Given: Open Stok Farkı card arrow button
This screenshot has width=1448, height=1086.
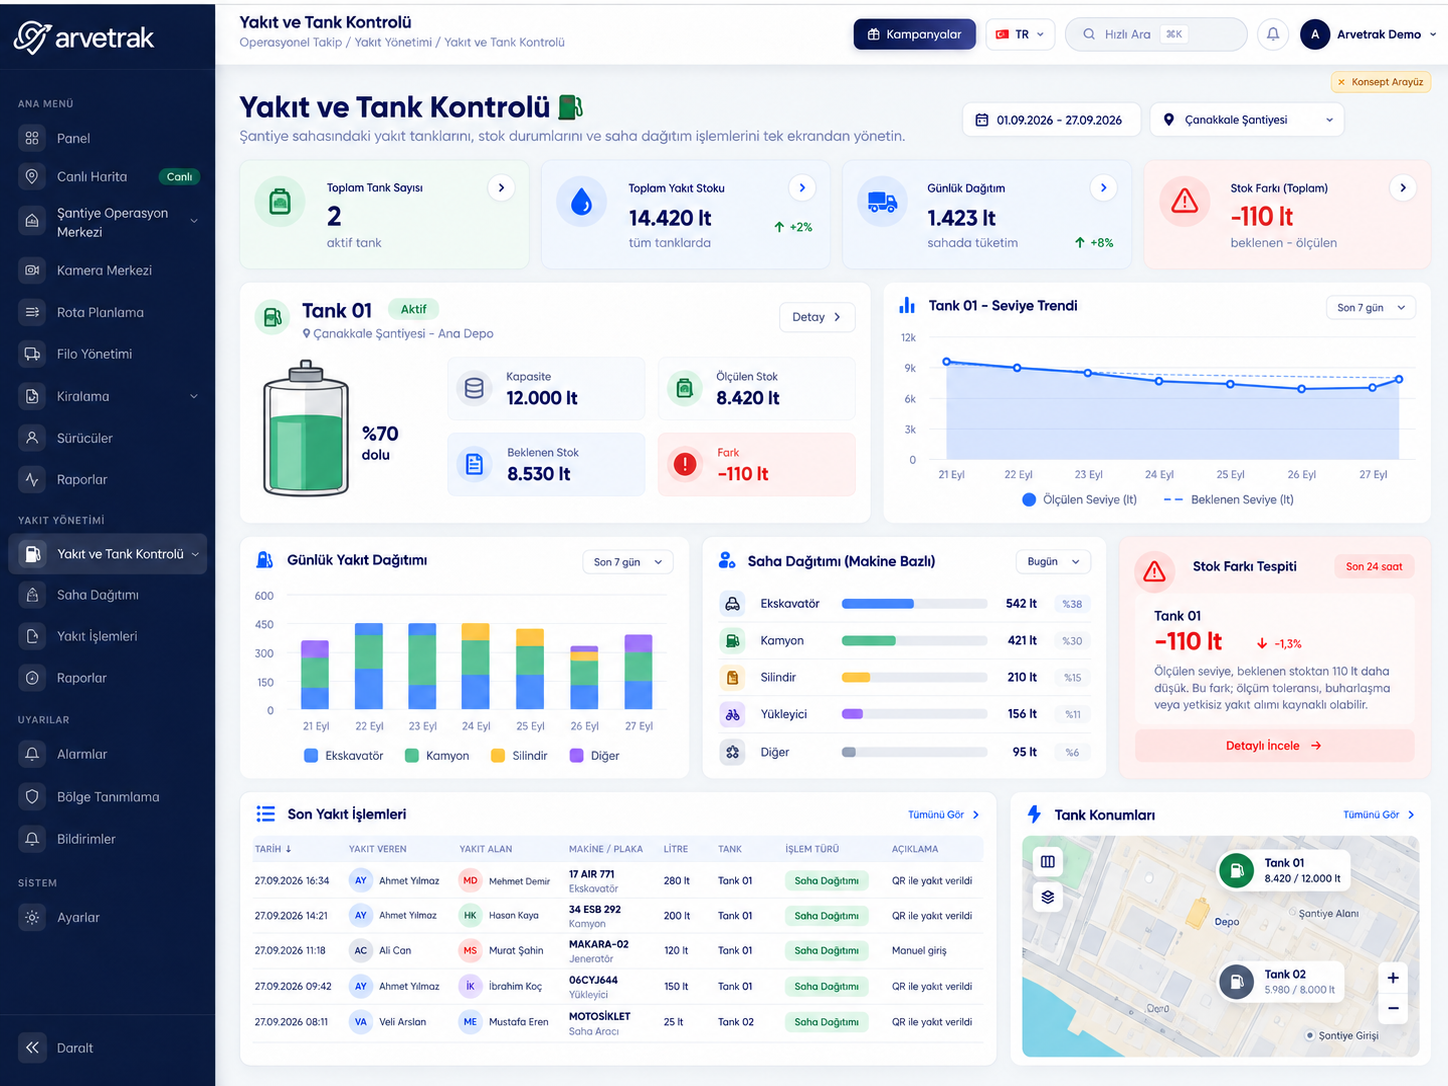Looking at the screenshot, I should pos(1403,187).
